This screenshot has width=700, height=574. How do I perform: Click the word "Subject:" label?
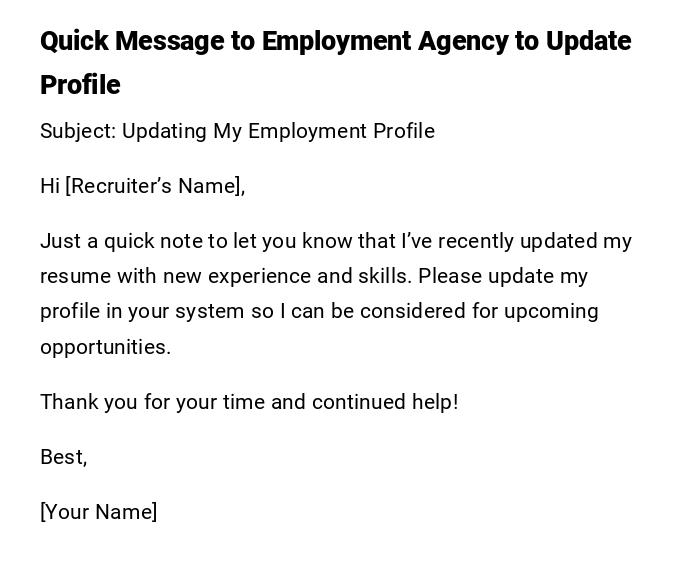click(78, 131)
